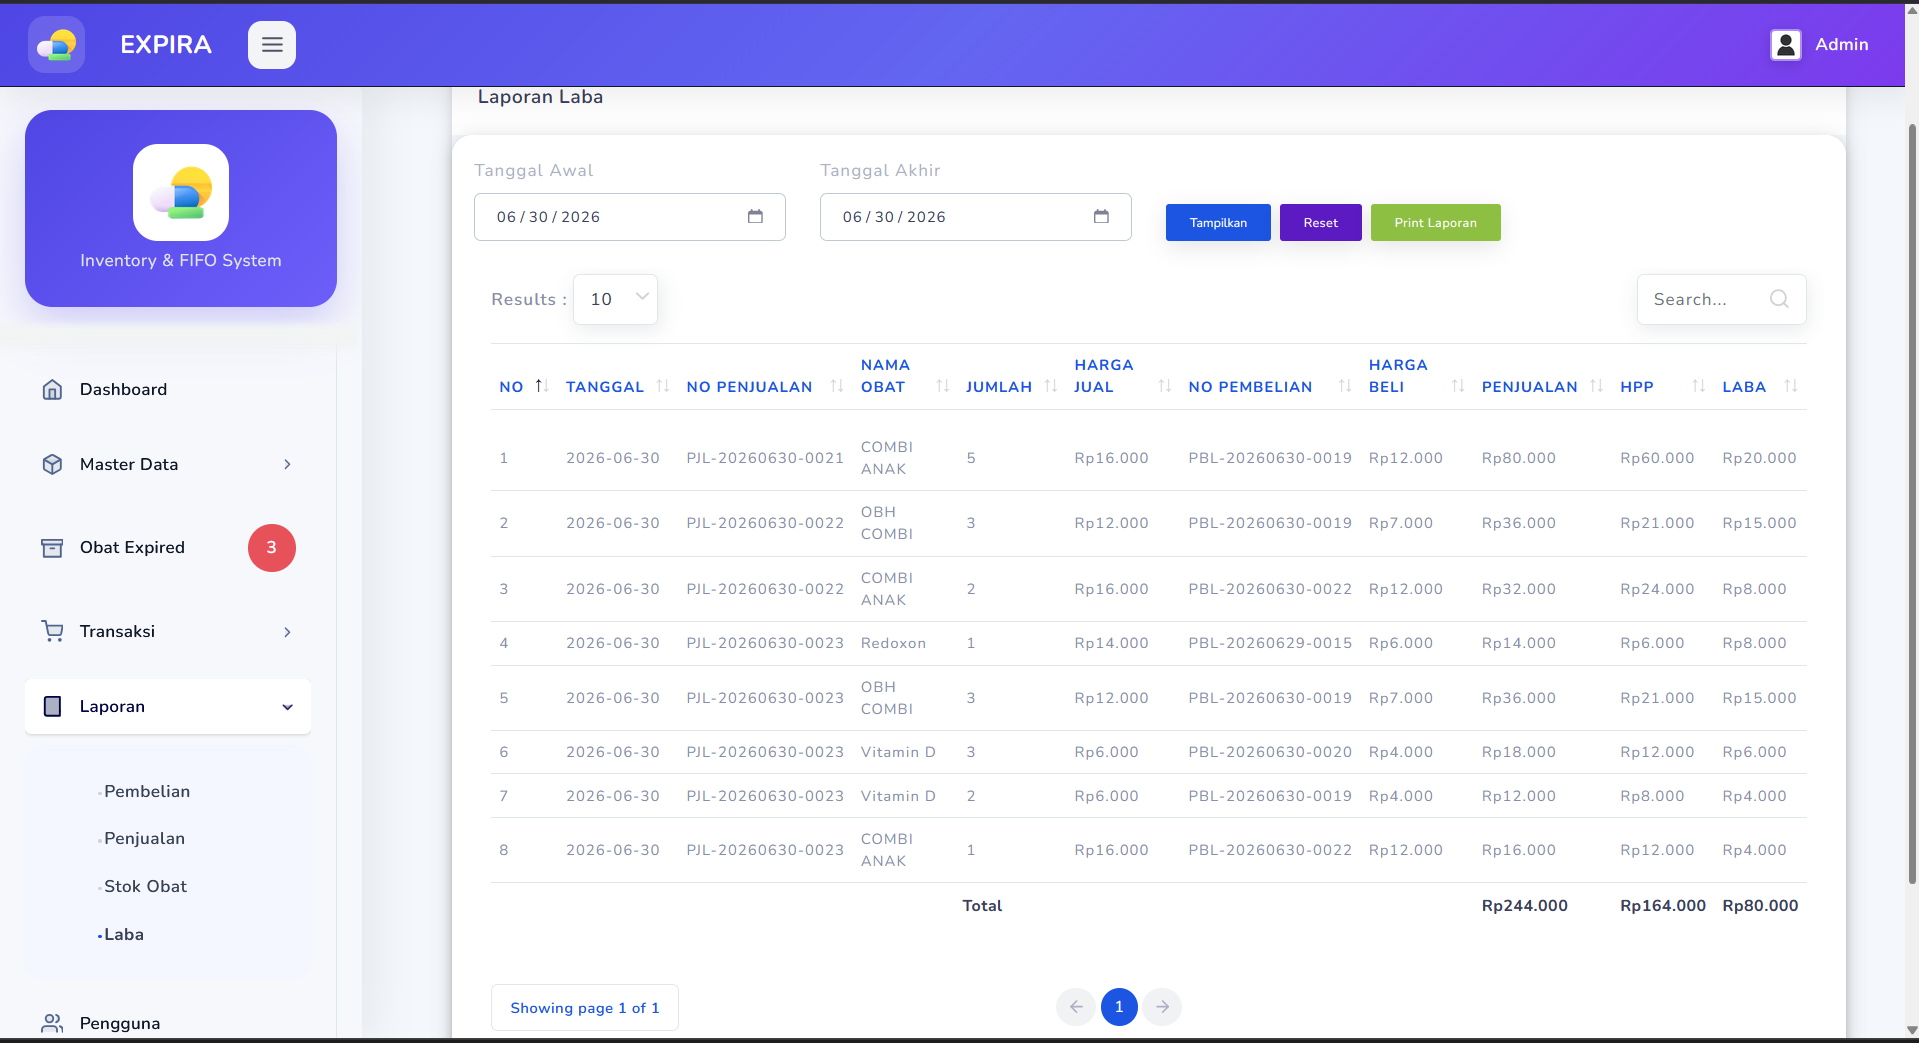
Task: Open the Results per page dropdown
Action: click(x=615, y=299)
